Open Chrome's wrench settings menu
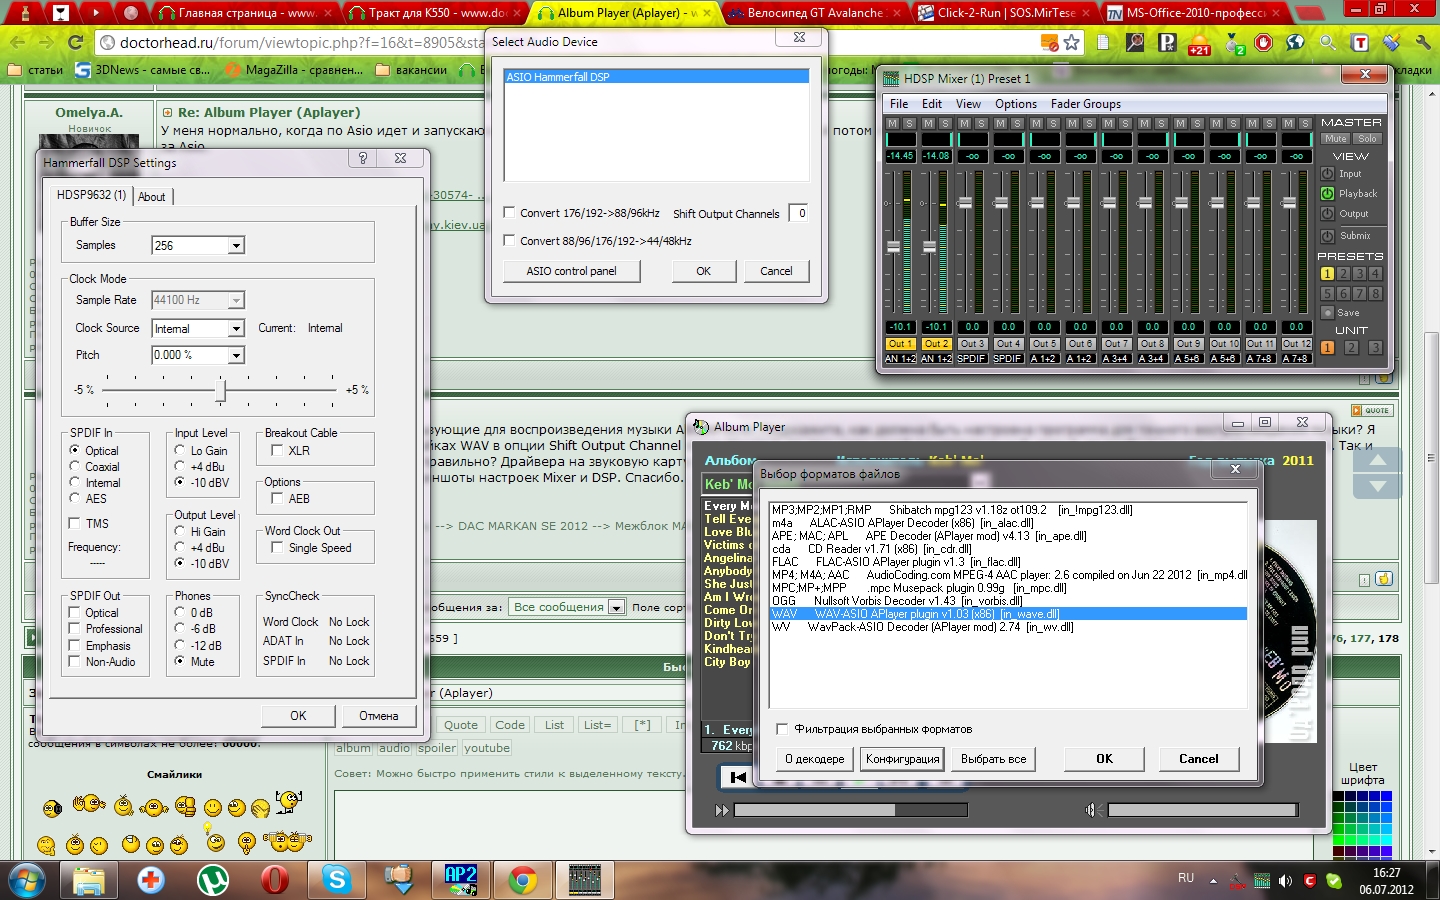1440x900 pixels. pyautogui.click(x=1422, y=43)
